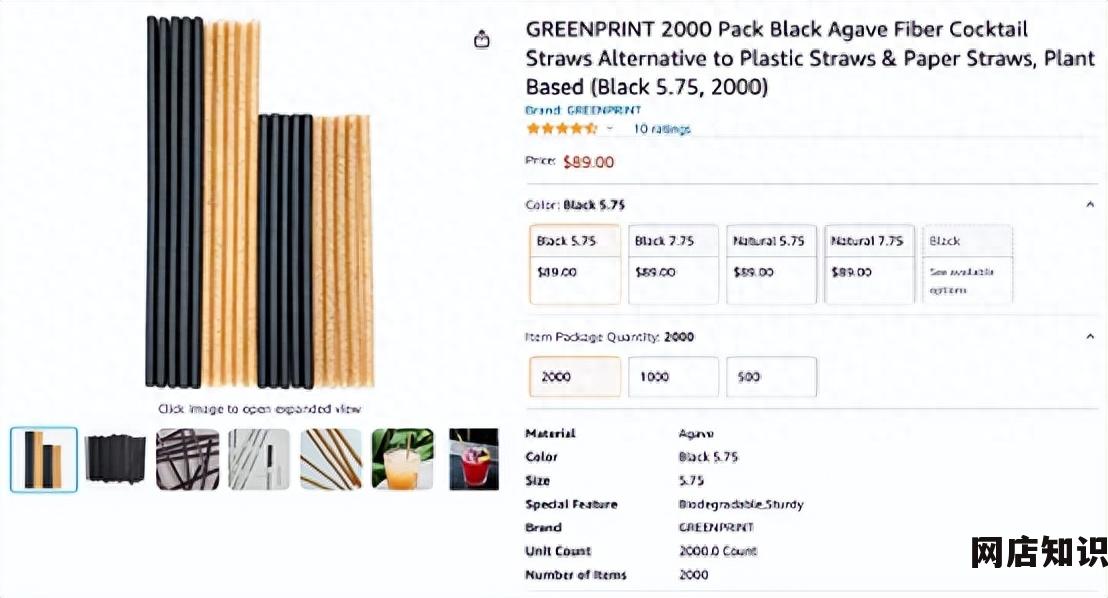The width and height of the screenshot is (1108, 598).
Task: Choose the Natural 7.75 variant
Action: pyautogui.click(x=869, y=264)
